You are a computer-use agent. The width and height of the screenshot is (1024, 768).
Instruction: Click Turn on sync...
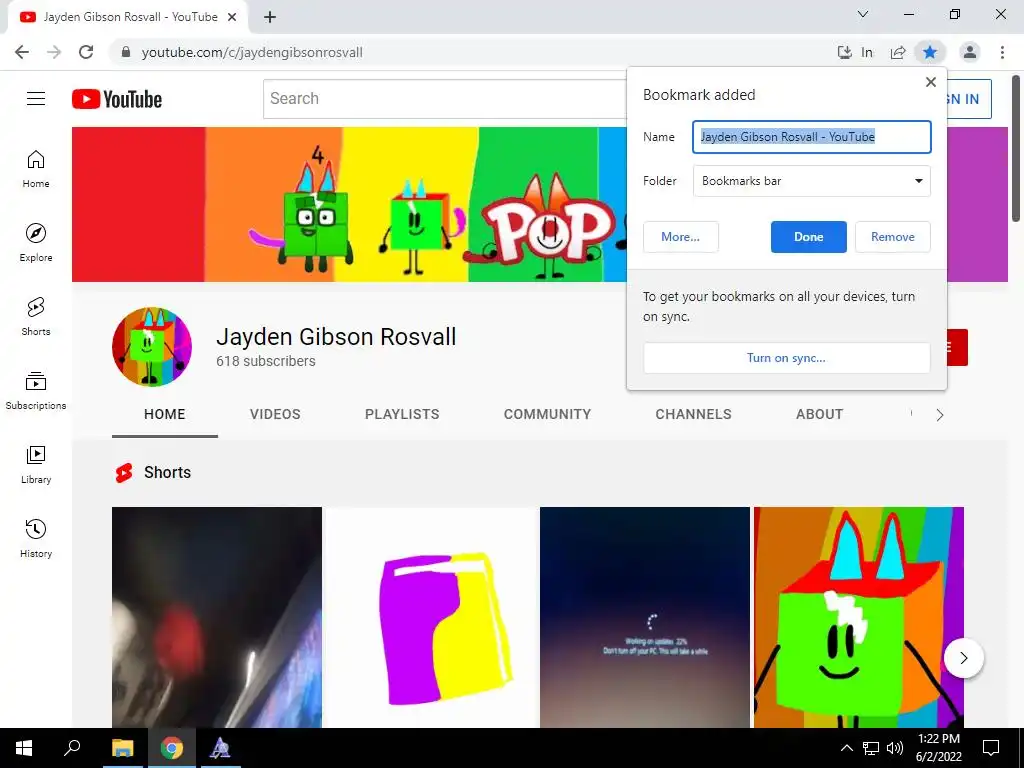pos(786,358)
